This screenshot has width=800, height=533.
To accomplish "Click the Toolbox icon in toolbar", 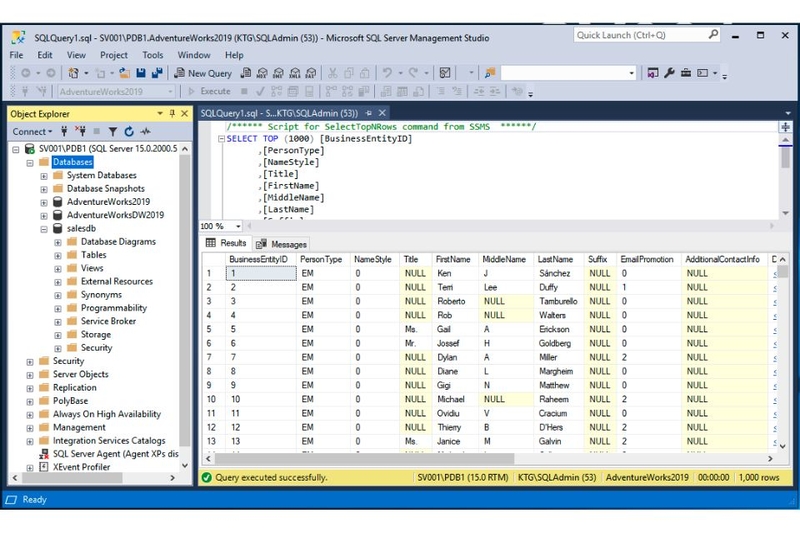I will [x=686, y=73].
